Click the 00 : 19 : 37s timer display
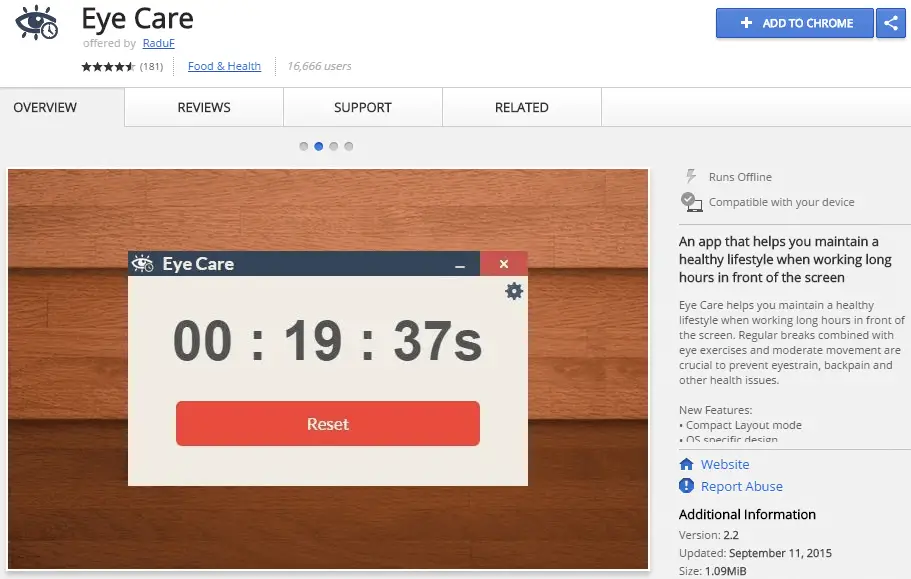 [x=328, y=341]
